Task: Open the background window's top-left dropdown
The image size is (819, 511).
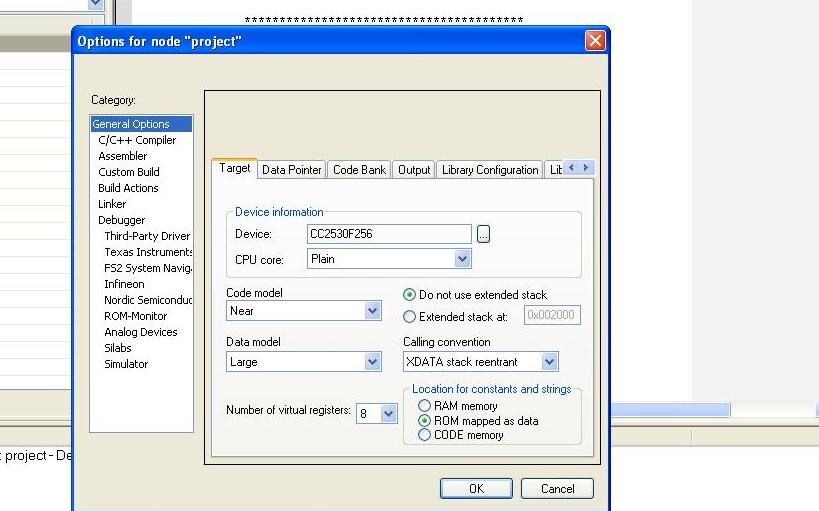Action: (x=96, y=4)
